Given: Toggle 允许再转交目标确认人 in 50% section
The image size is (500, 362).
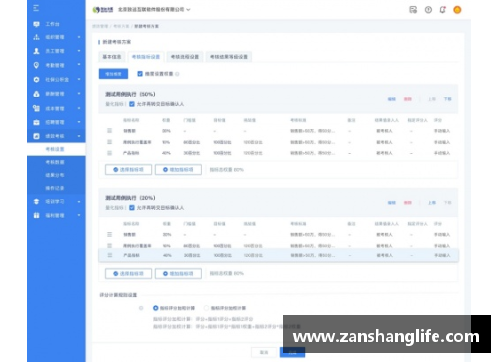Looking at the screenshot, I should (132, 104).
